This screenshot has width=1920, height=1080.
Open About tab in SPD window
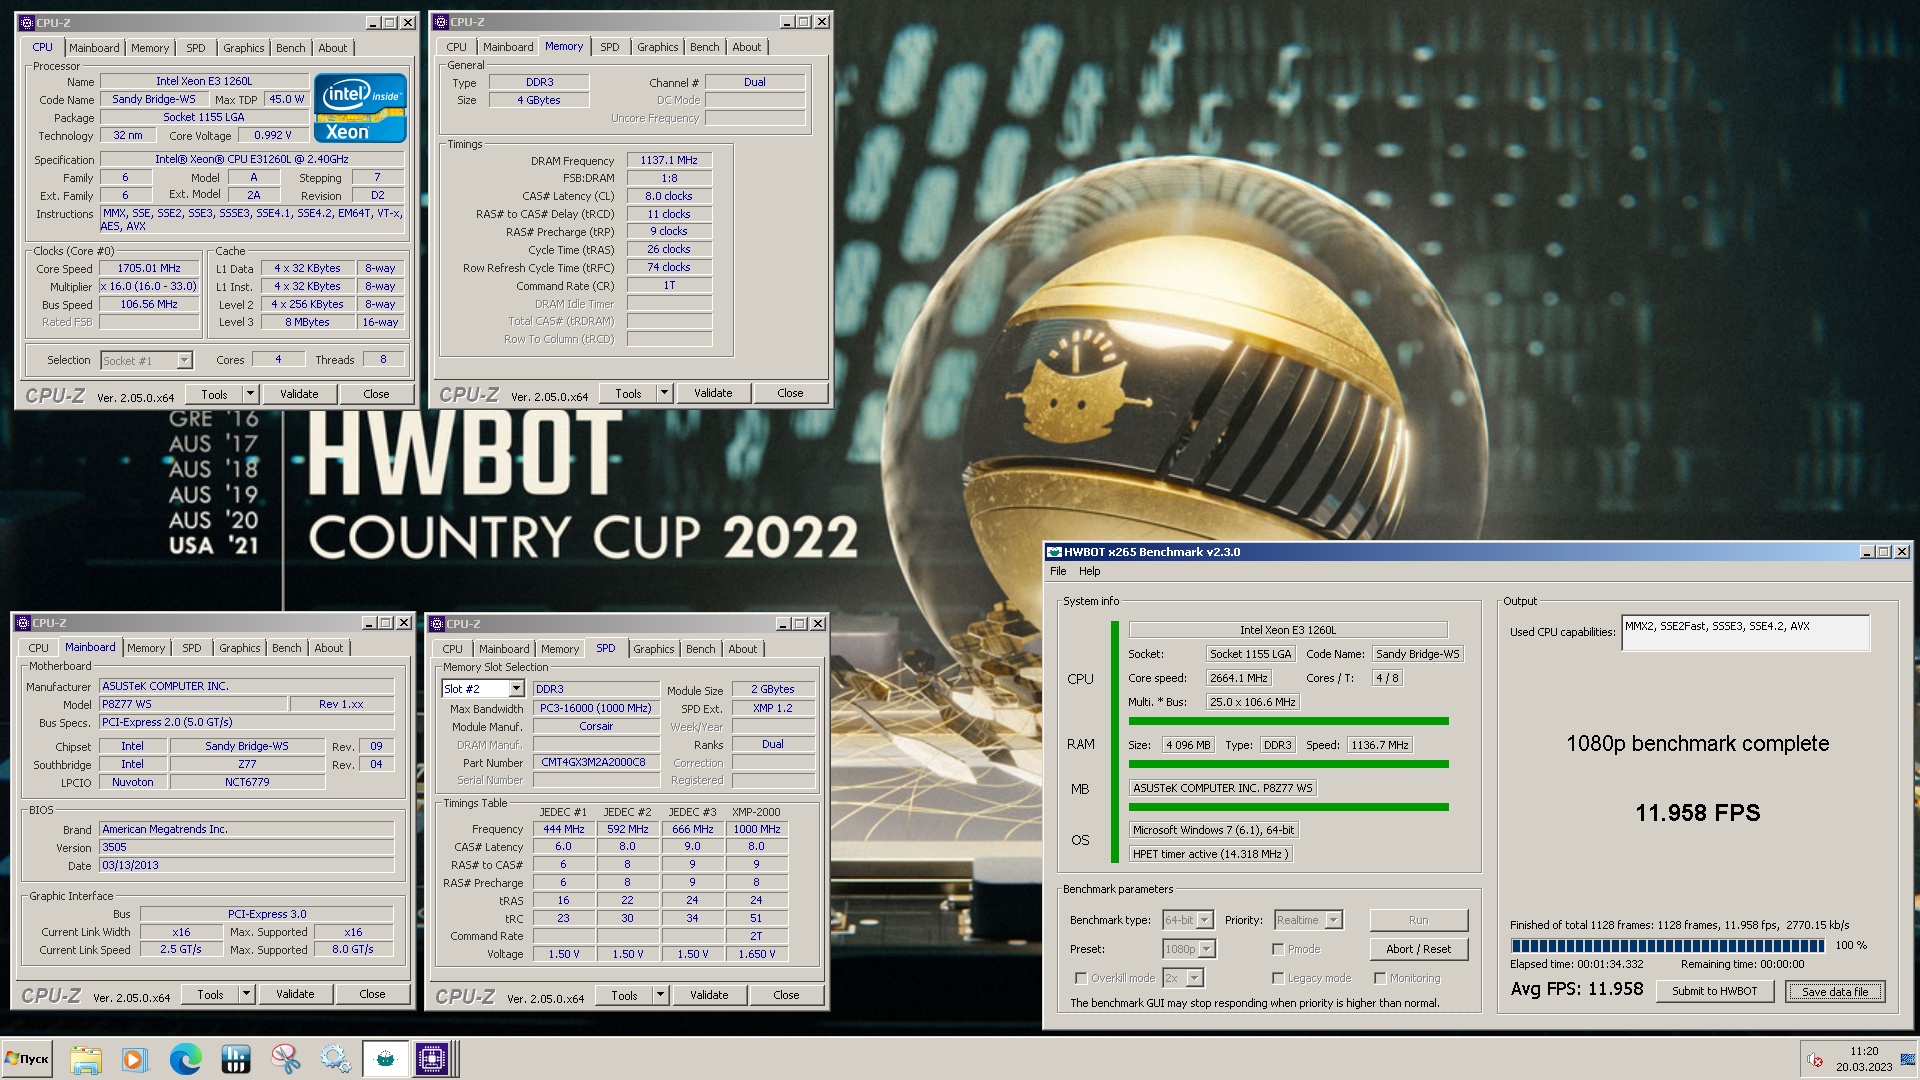click(x=743, y=649)
